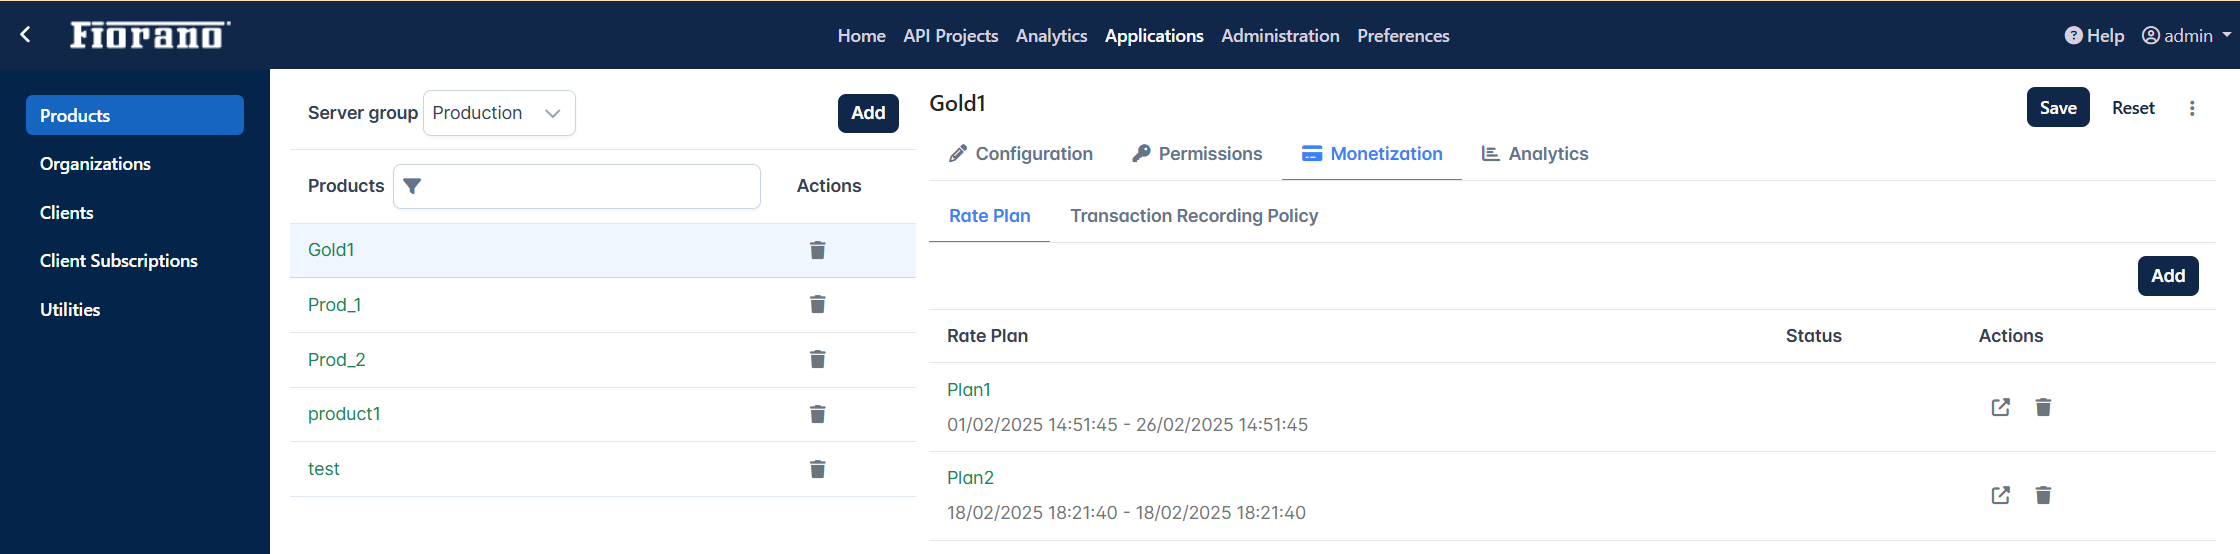Open the three-dot more options menu

coord(2192,108)
